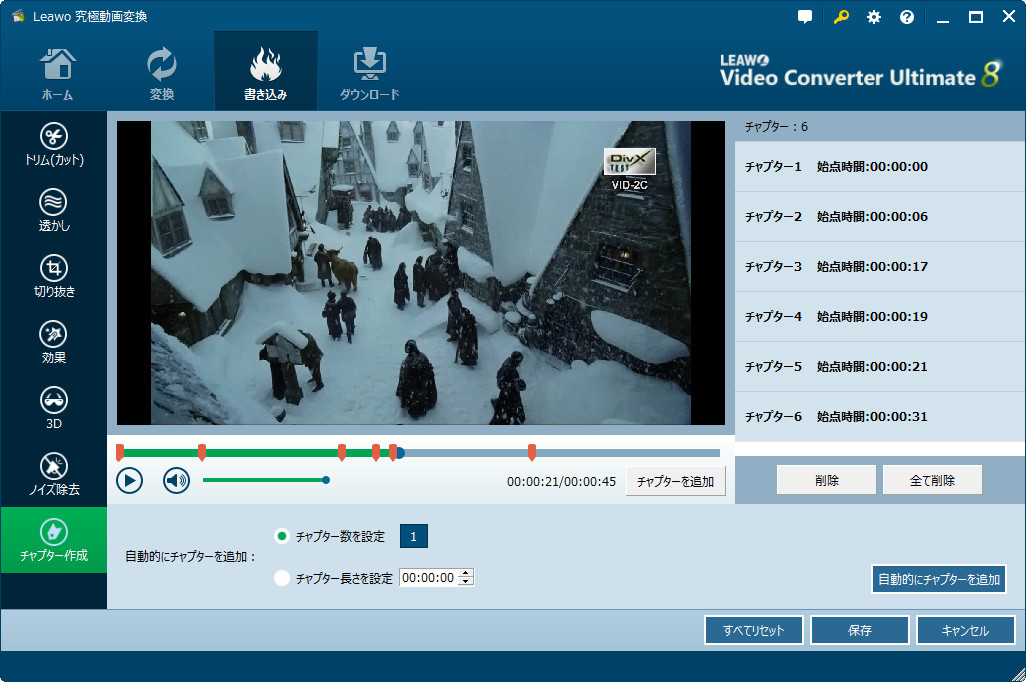Click the chapter length time field 00:00:00
Screen dimensions: 1026x682
pos(429,578)
